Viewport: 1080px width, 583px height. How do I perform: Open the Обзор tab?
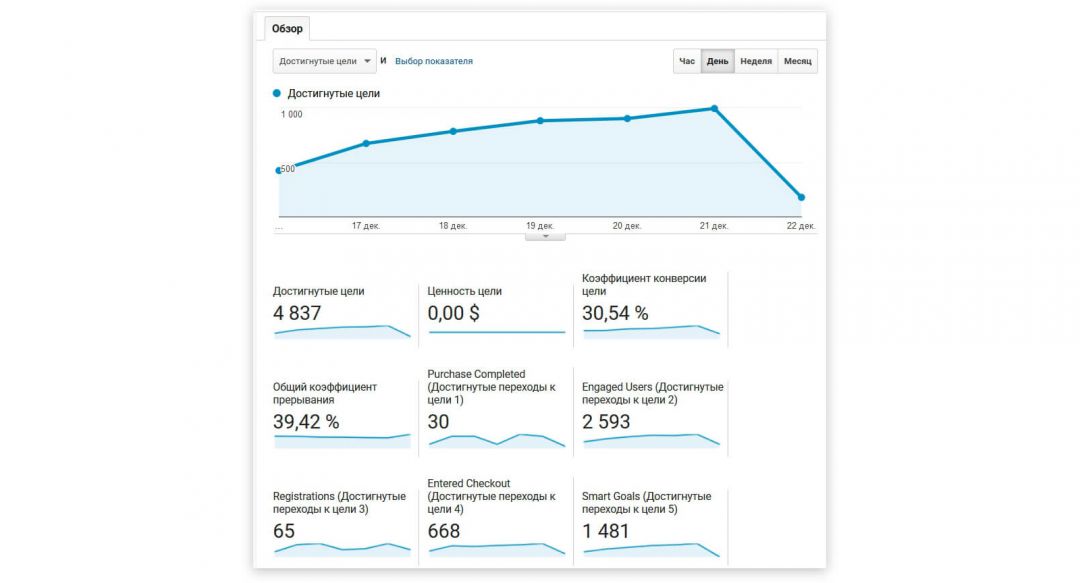pyautogui.click(x=287, y=29)
